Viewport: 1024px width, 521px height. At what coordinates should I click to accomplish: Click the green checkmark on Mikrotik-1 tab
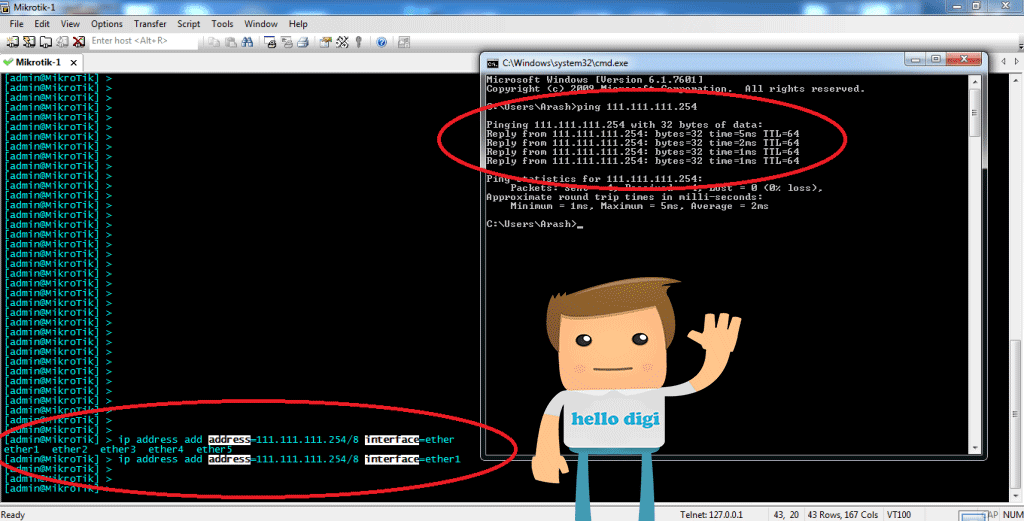[x=8, y=63]
